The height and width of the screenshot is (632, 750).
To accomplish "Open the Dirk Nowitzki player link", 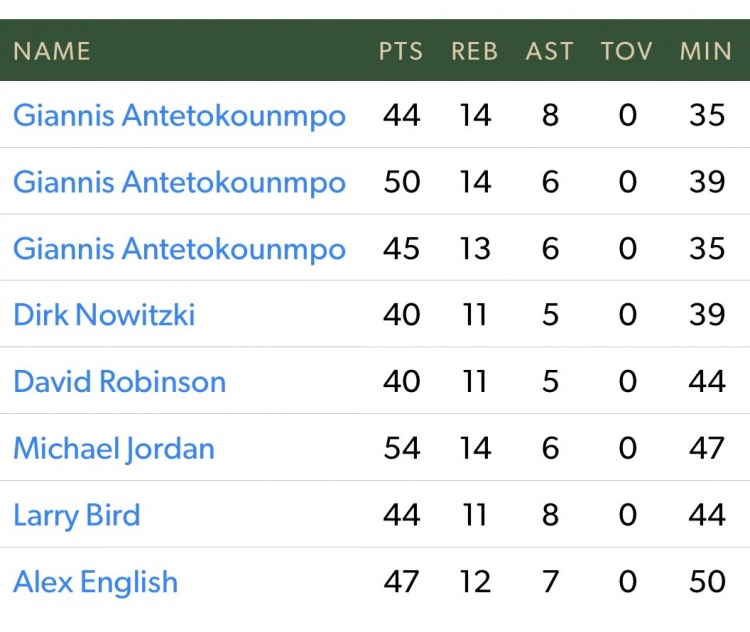I will click(x=104, y=315).
